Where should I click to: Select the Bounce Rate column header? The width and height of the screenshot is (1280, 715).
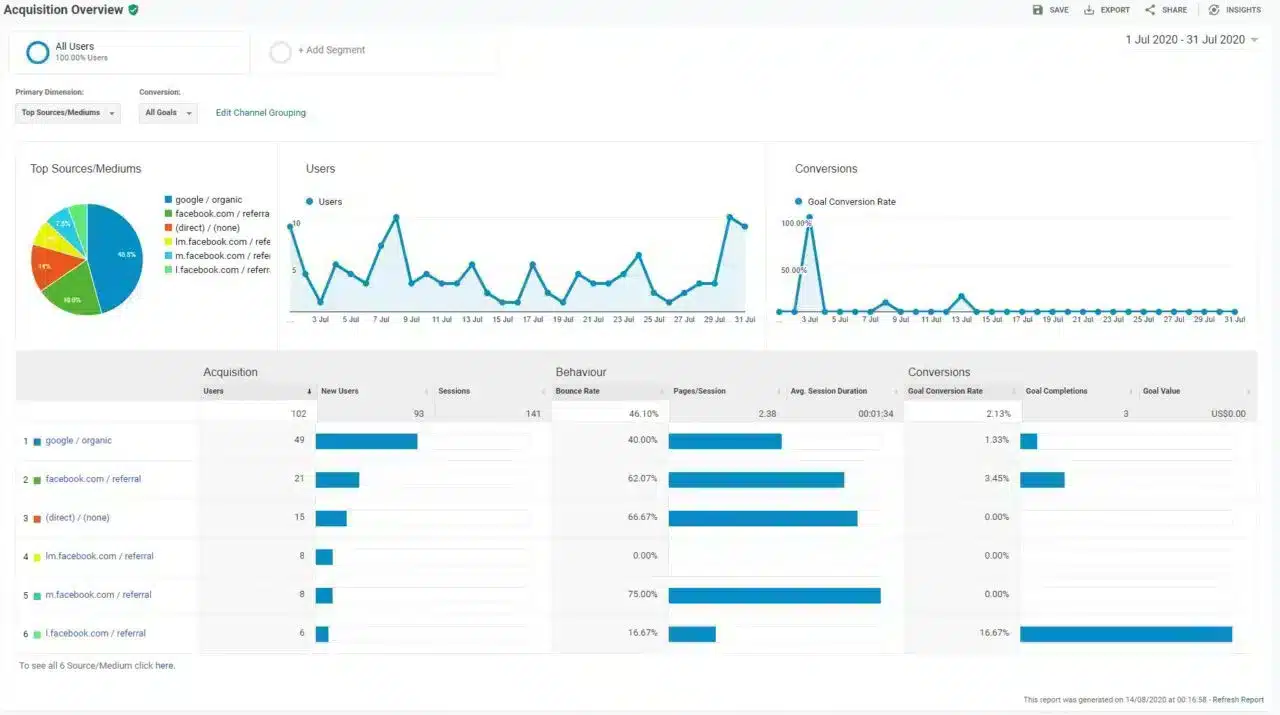point(578,391)
